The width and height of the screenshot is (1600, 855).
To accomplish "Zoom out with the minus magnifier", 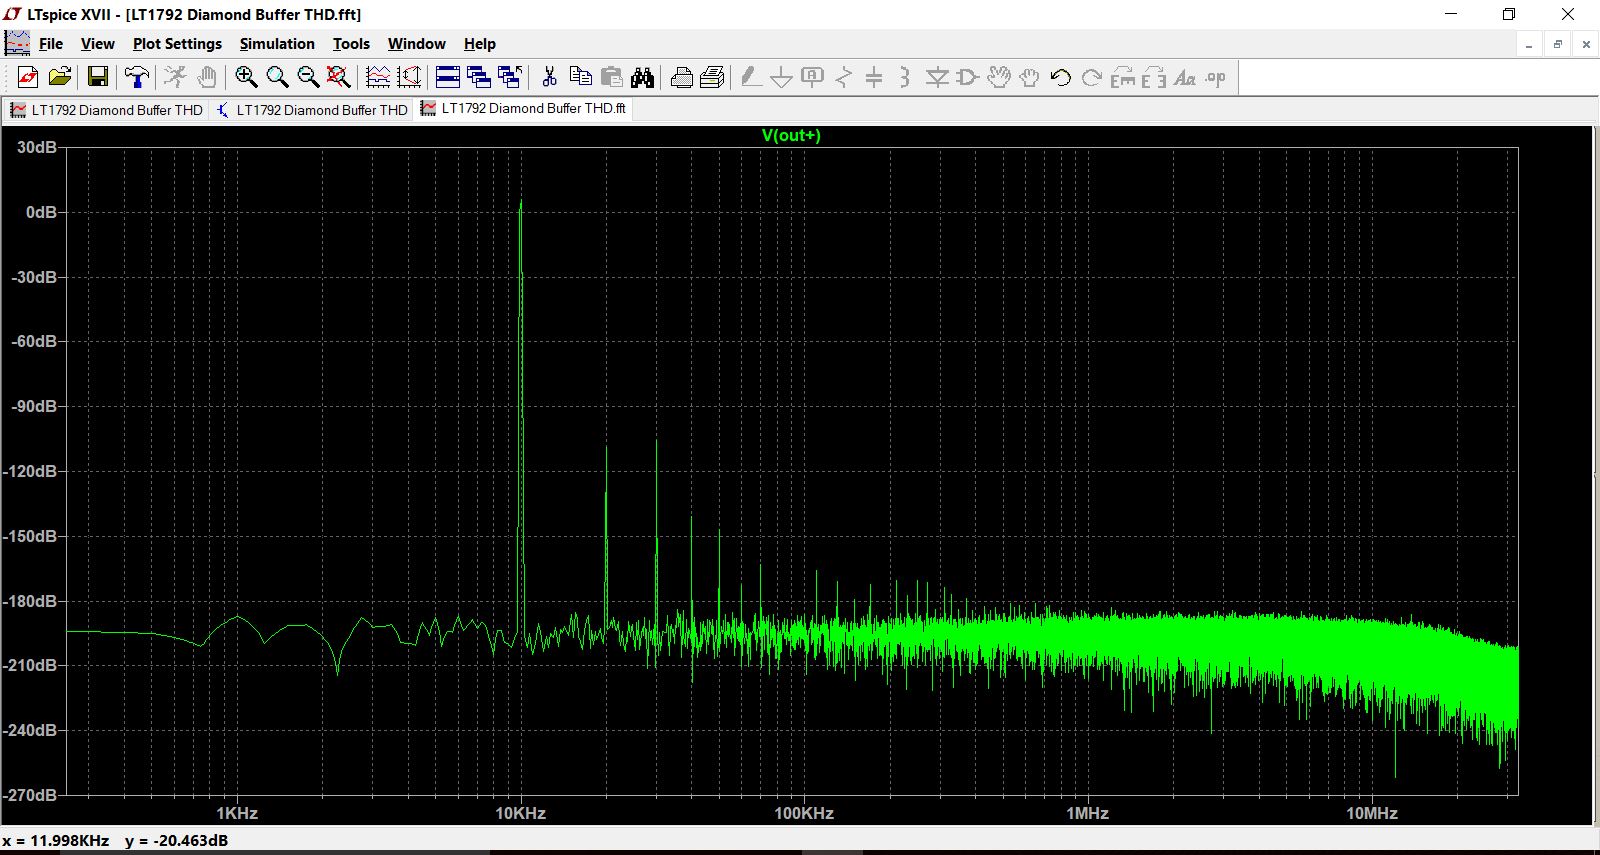I will coord(308,77).
